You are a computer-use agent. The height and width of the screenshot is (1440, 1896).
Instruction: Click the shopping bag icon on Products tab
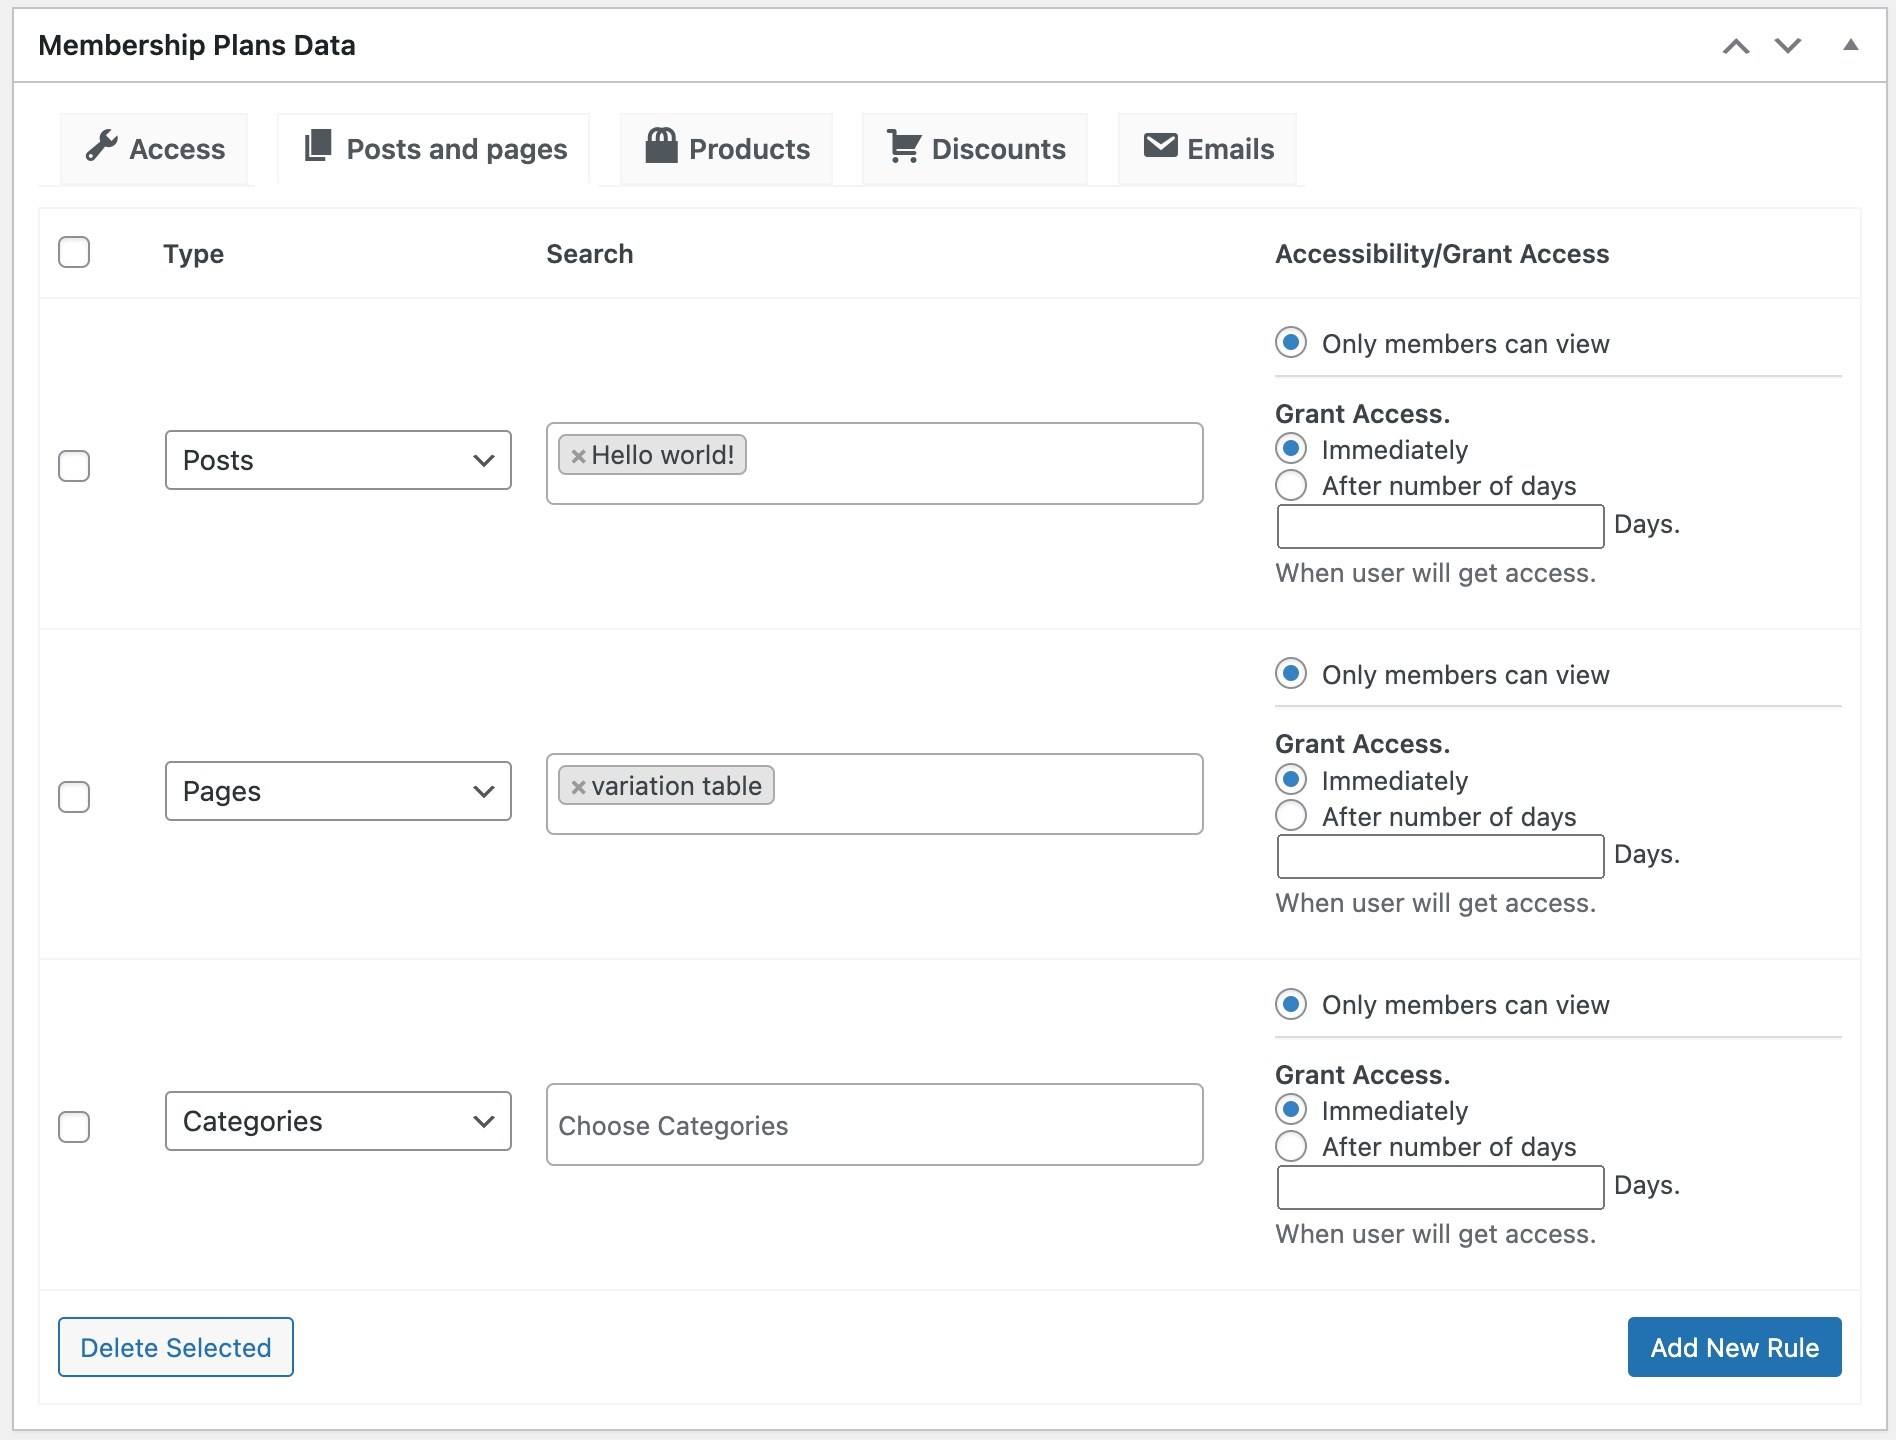tap(661, 145)
